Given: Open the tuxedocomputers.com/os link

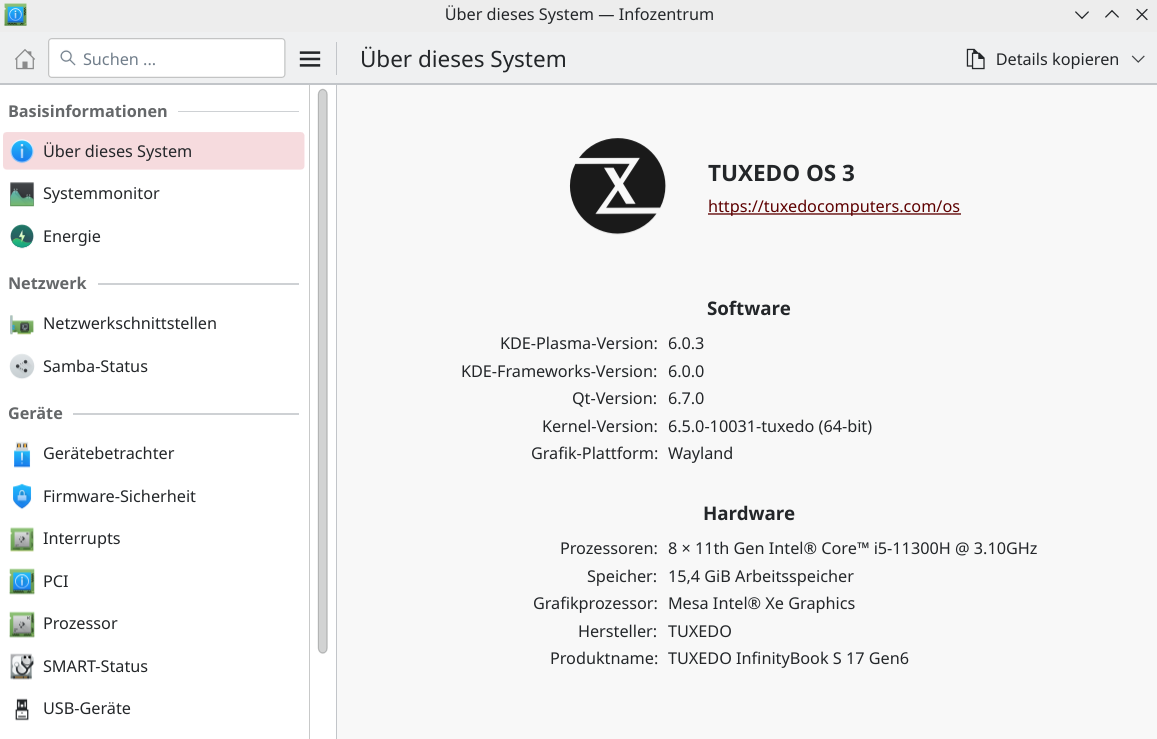Looking at the screenshot, I should click(834, 207).
